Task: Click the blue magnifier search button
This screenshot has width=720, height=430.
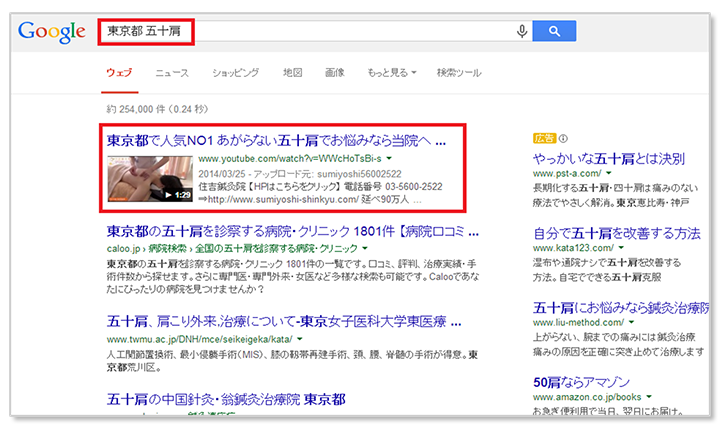Action: click(554, 31)
